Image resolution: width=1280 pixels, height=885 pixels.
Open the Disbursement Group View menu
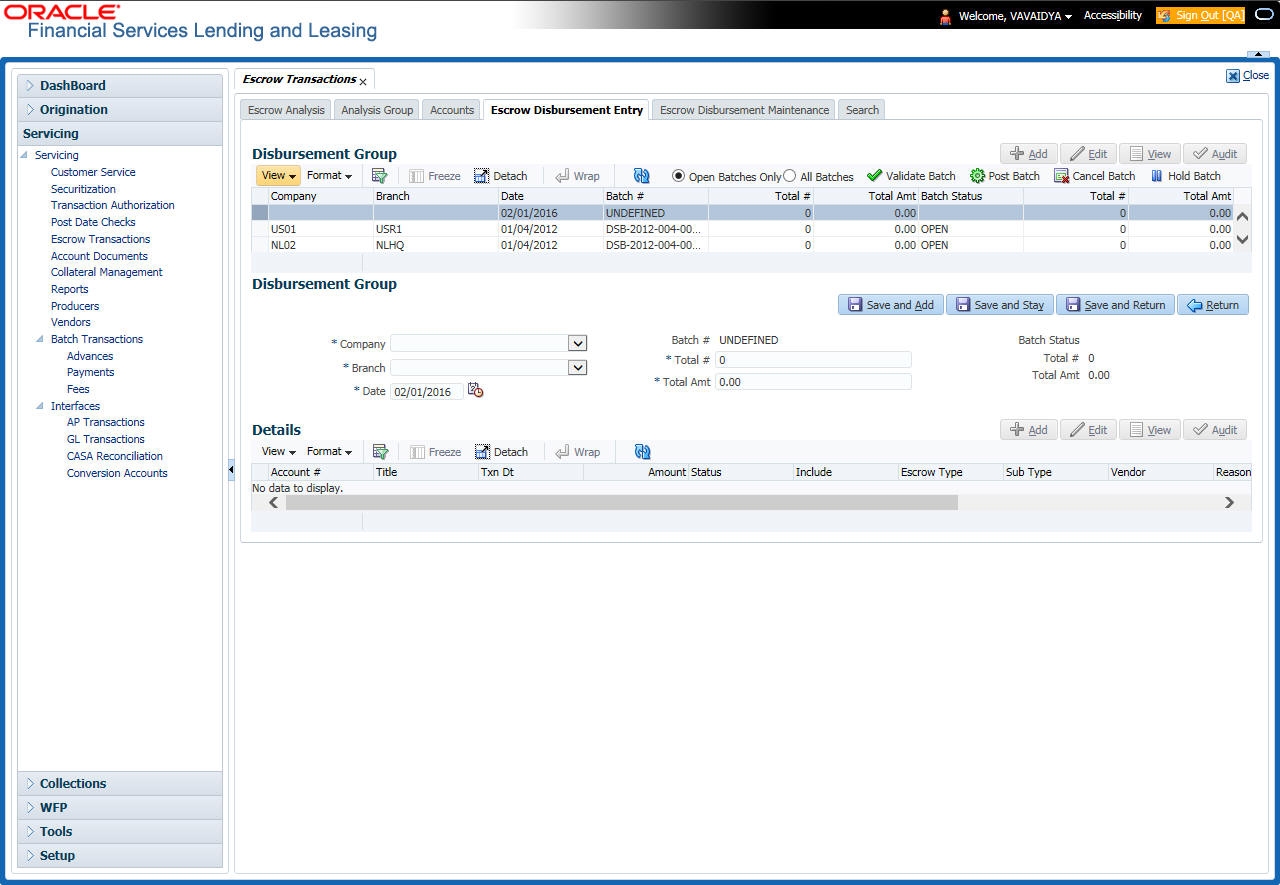(x=278, y=176)
